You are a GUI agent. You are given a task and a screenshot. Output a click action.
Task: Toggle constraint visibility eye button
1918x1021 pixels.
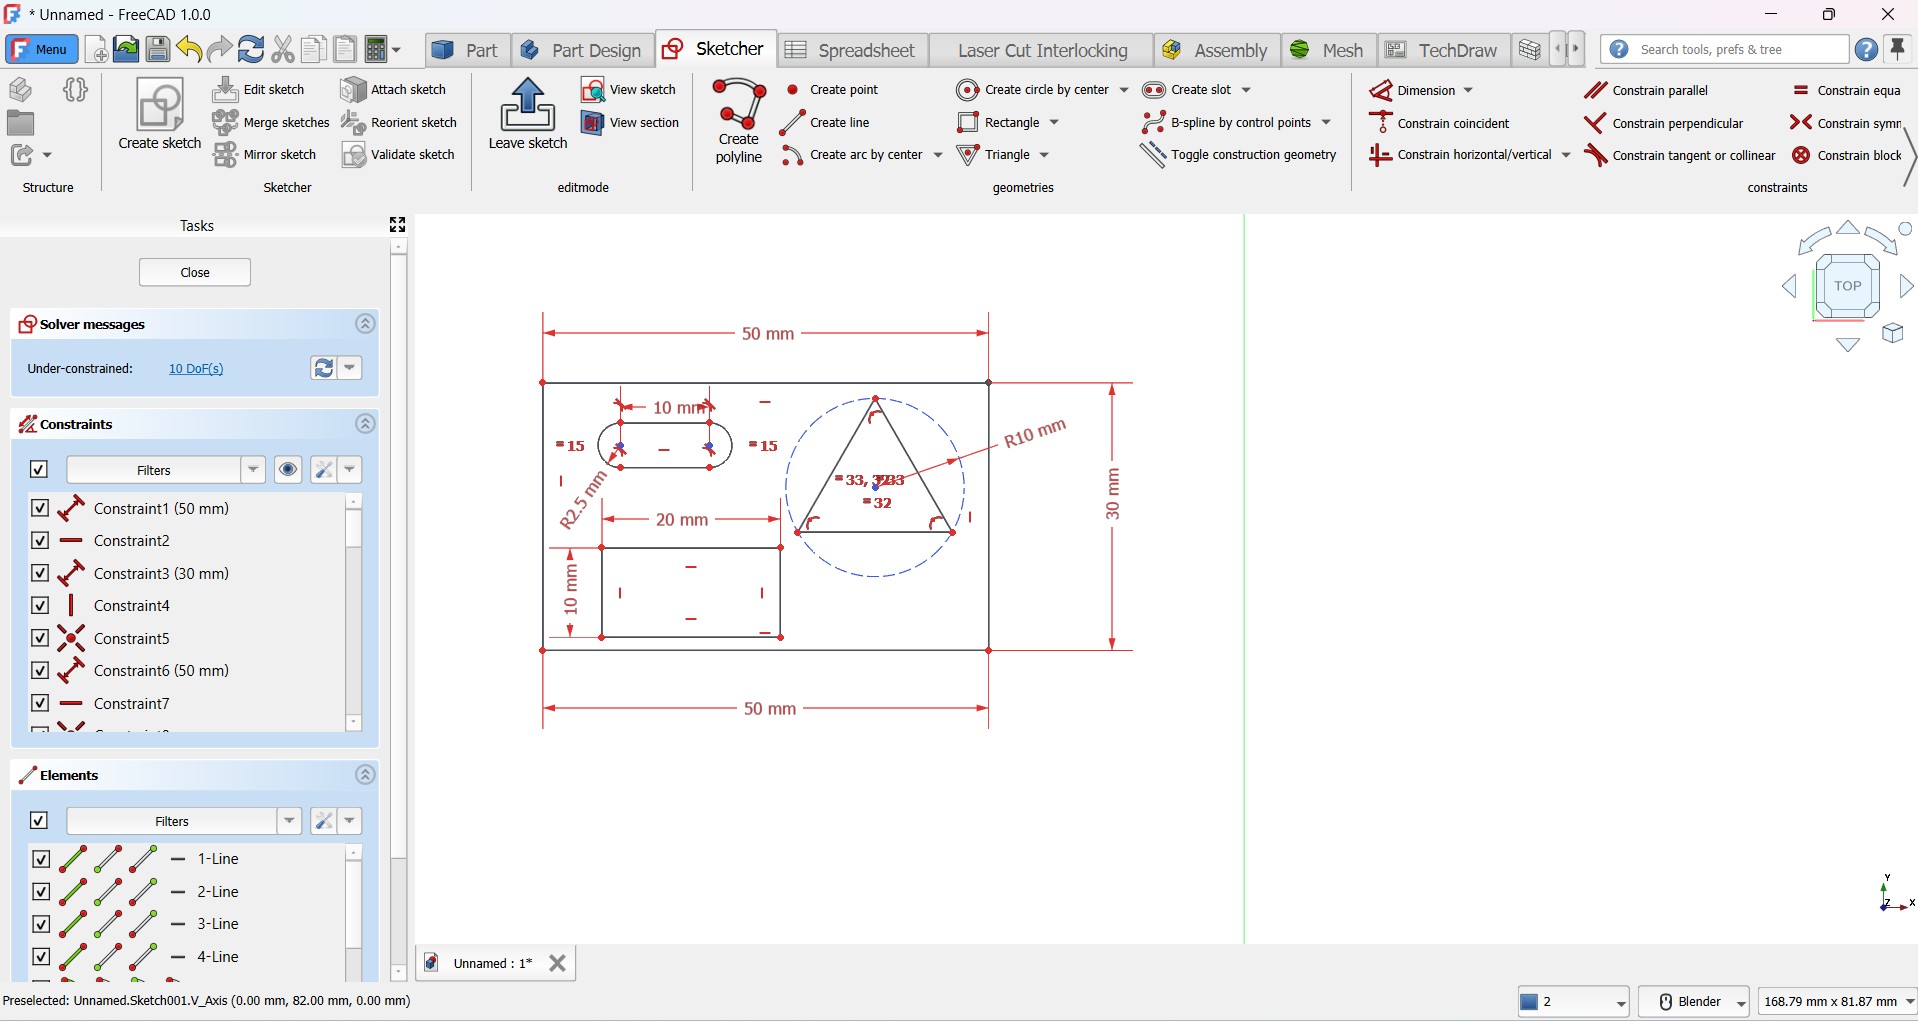[288, 469]
